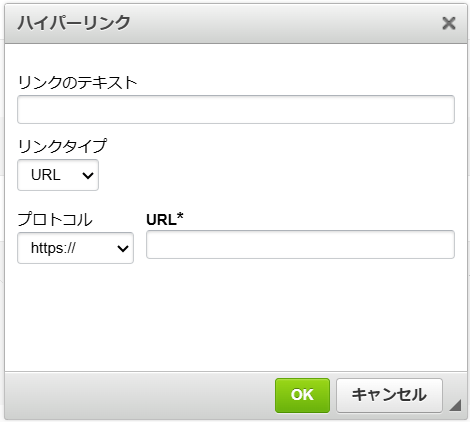Click the ハイパーリンク dialog title text
Image resolution: width=470 pixels, height=422 pixels.
[x=74, y=23]
